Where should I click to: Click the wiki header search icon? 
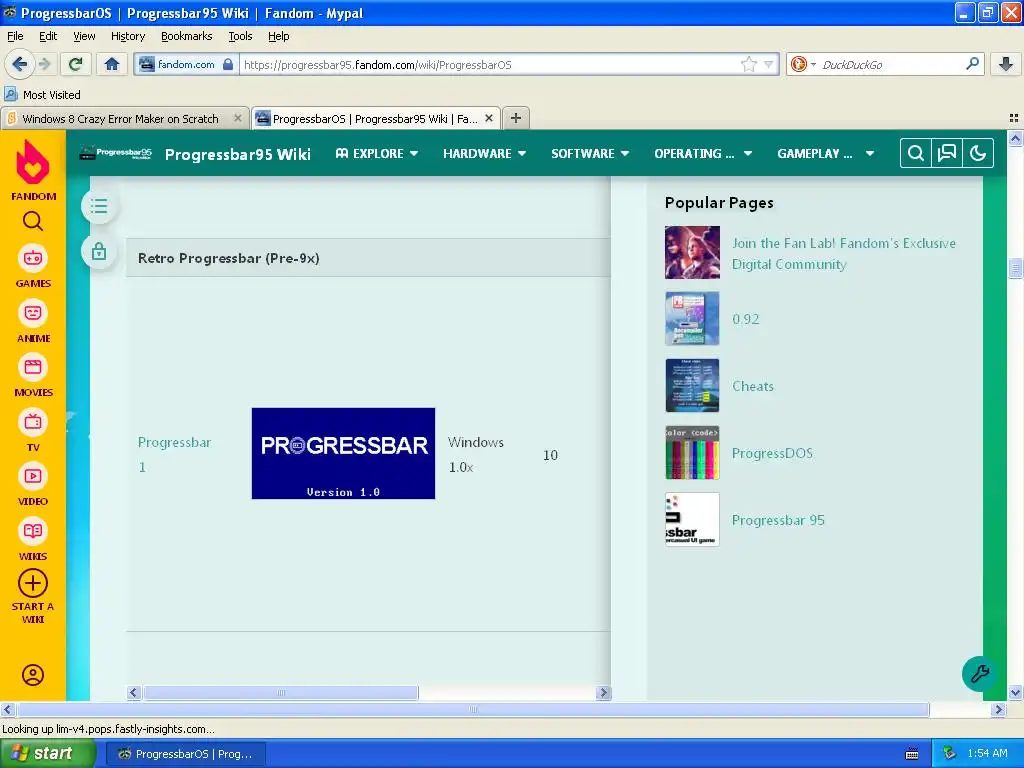(x=916, y=153)
